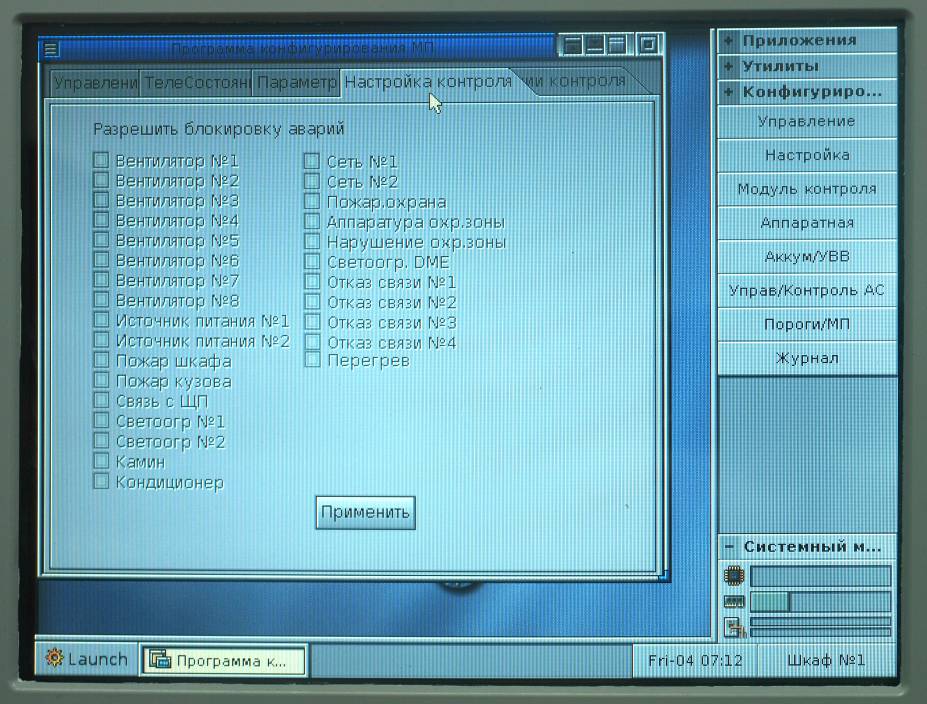This screenshot has width=927, height=704.
Task: Click the Launch gear icon
Action: click(54, 658)
